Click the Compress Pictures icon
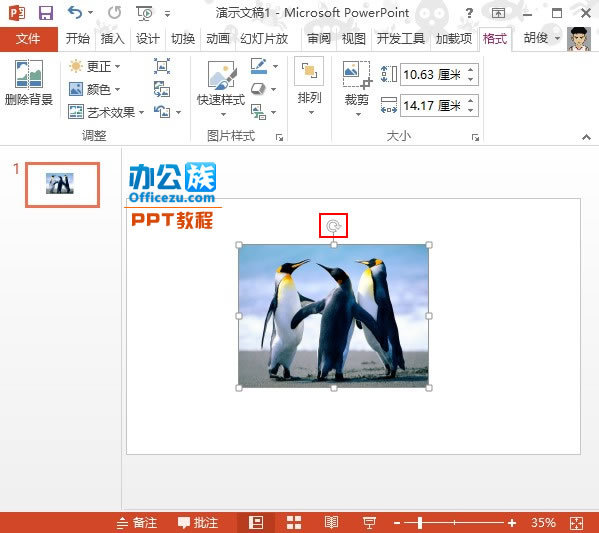This screenshot has height=533, width=599. point(162,66)
